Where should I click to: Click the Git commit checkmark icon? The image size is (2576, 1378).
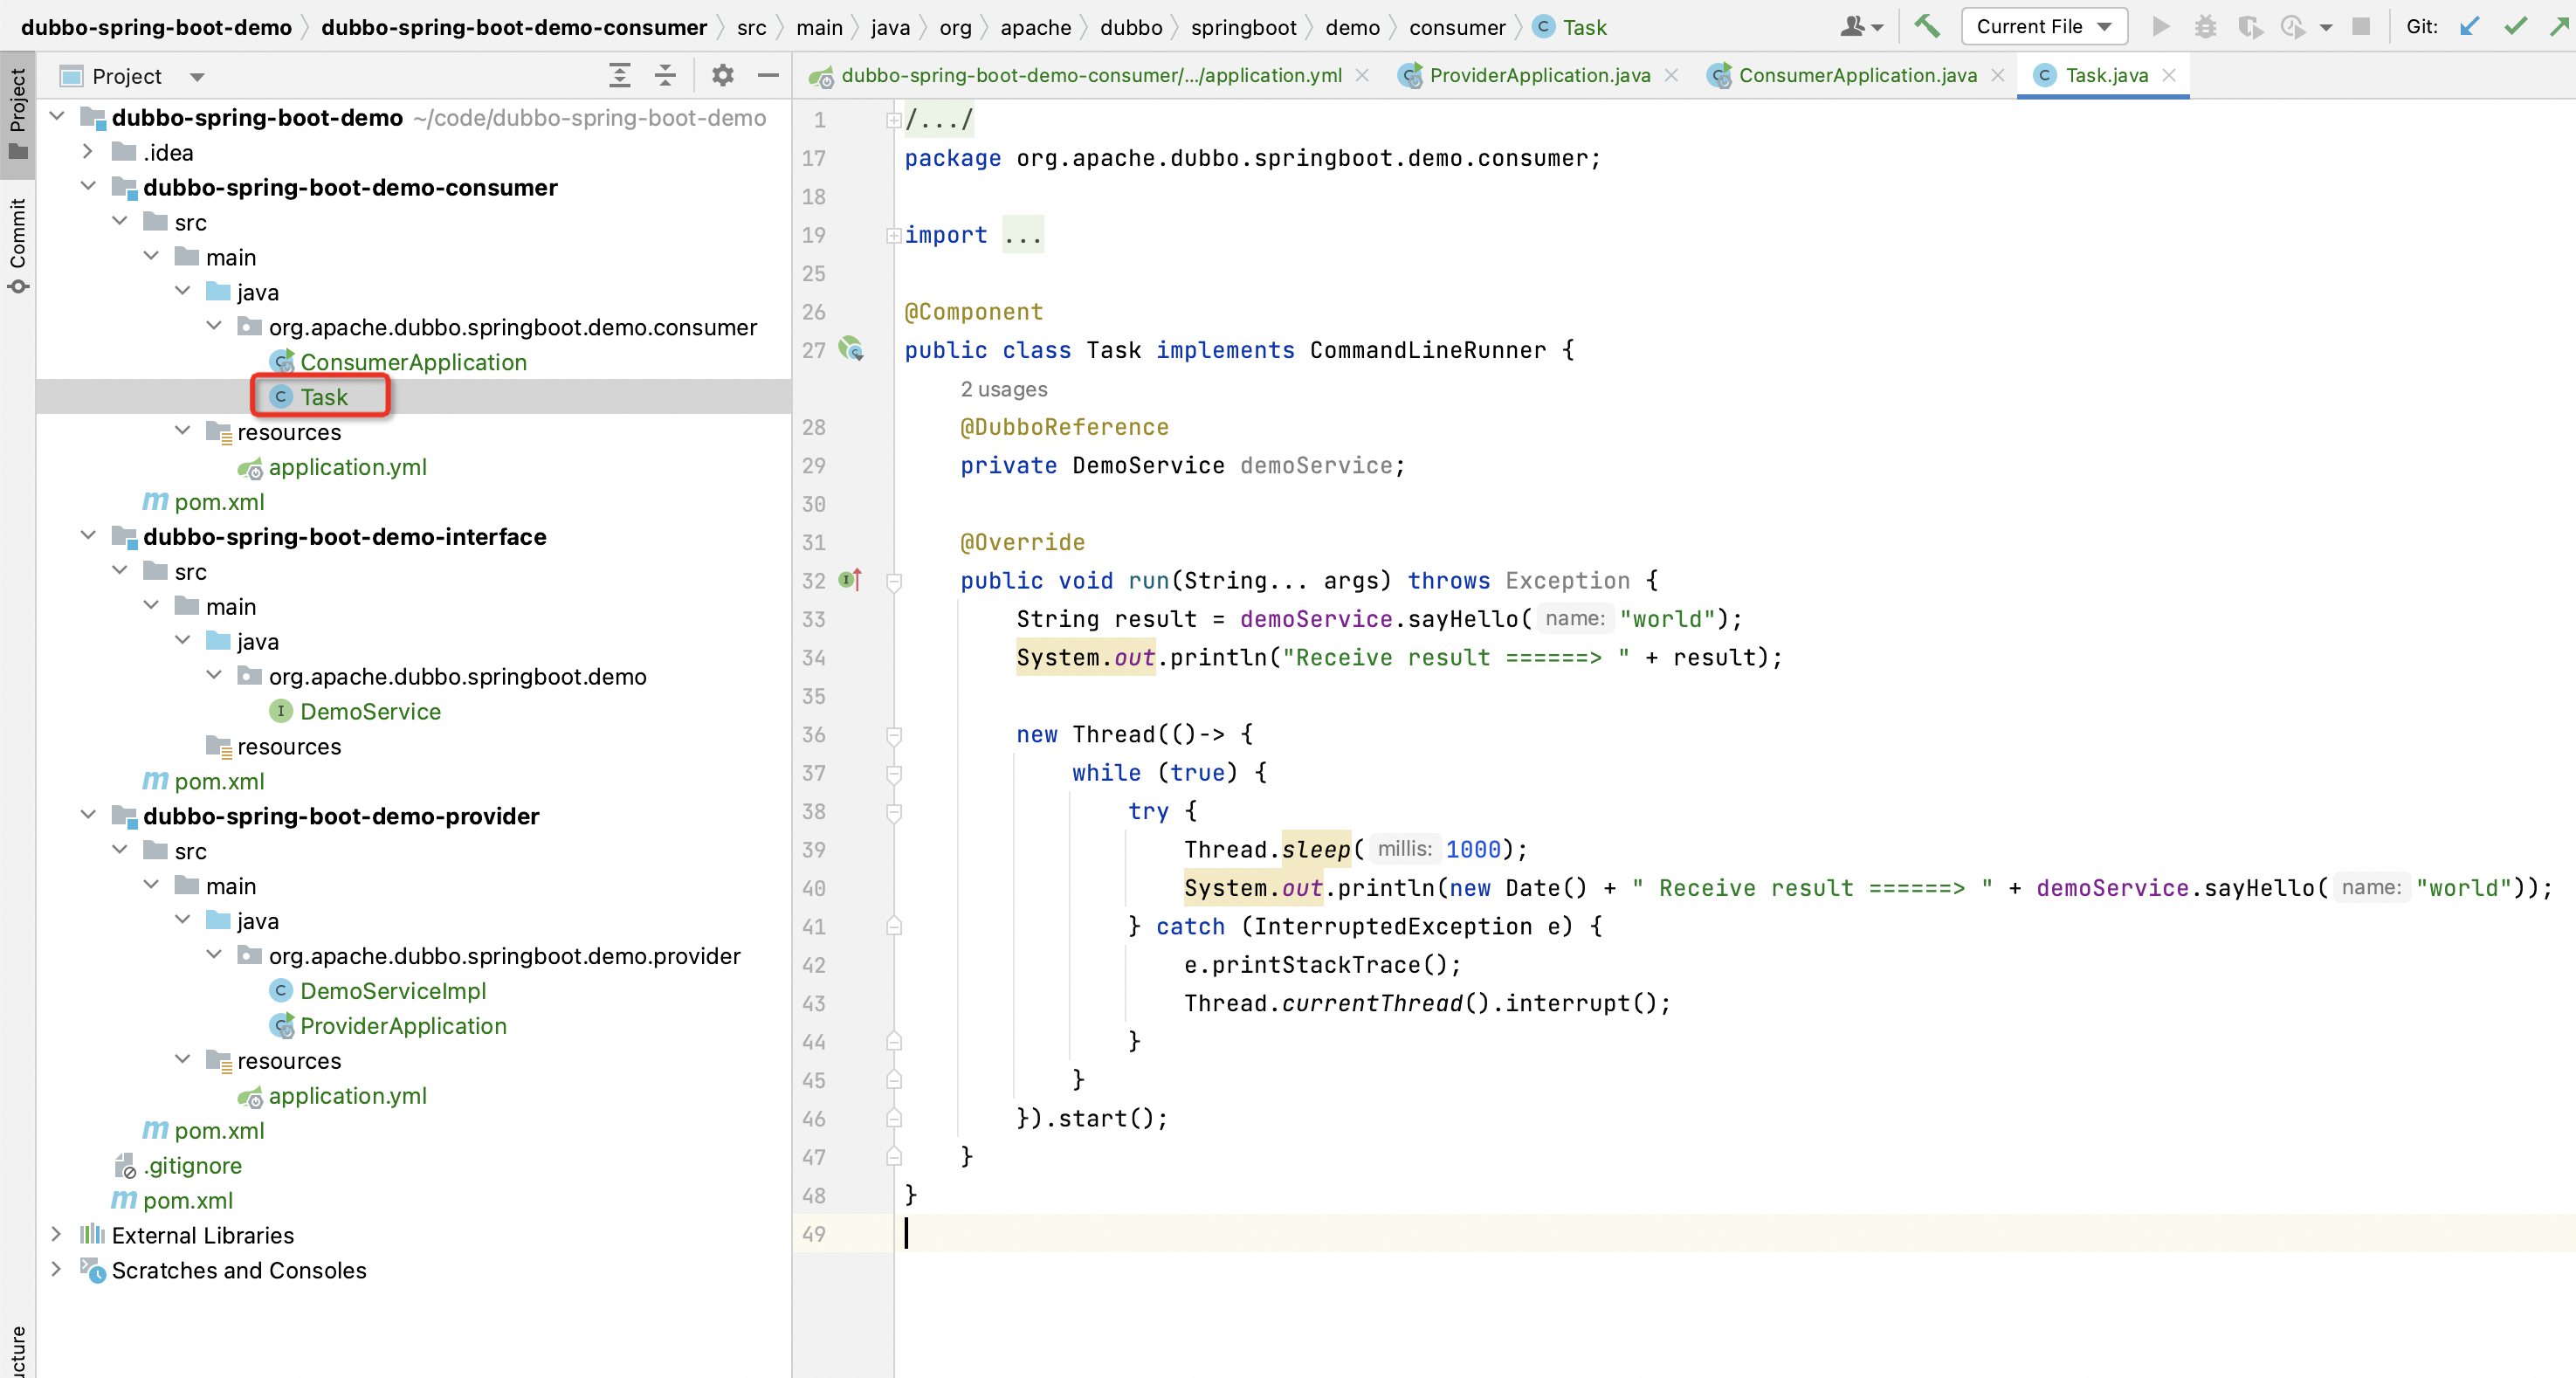2516,26
